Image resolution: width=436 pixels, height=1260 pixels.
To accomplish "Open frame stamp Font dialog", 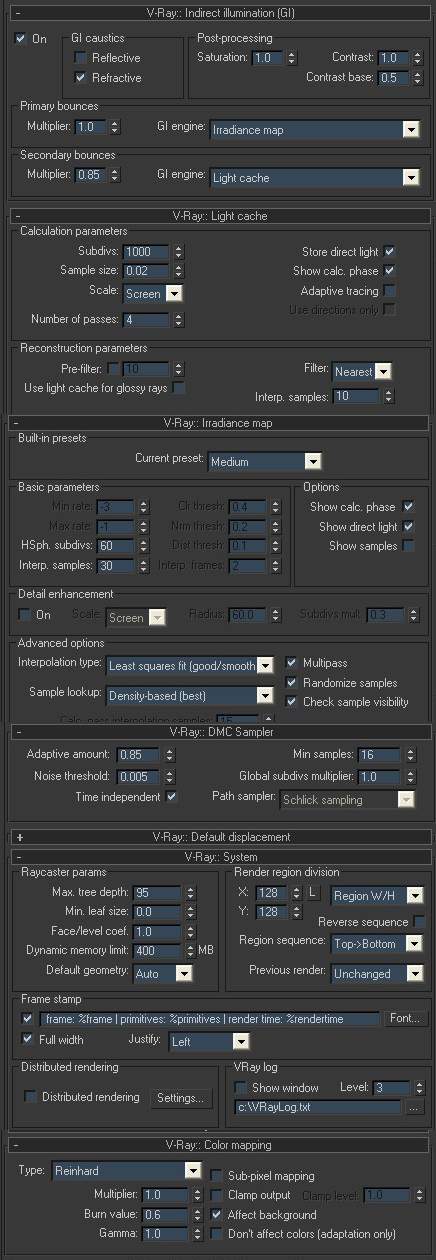I will tap(407, 1018).
